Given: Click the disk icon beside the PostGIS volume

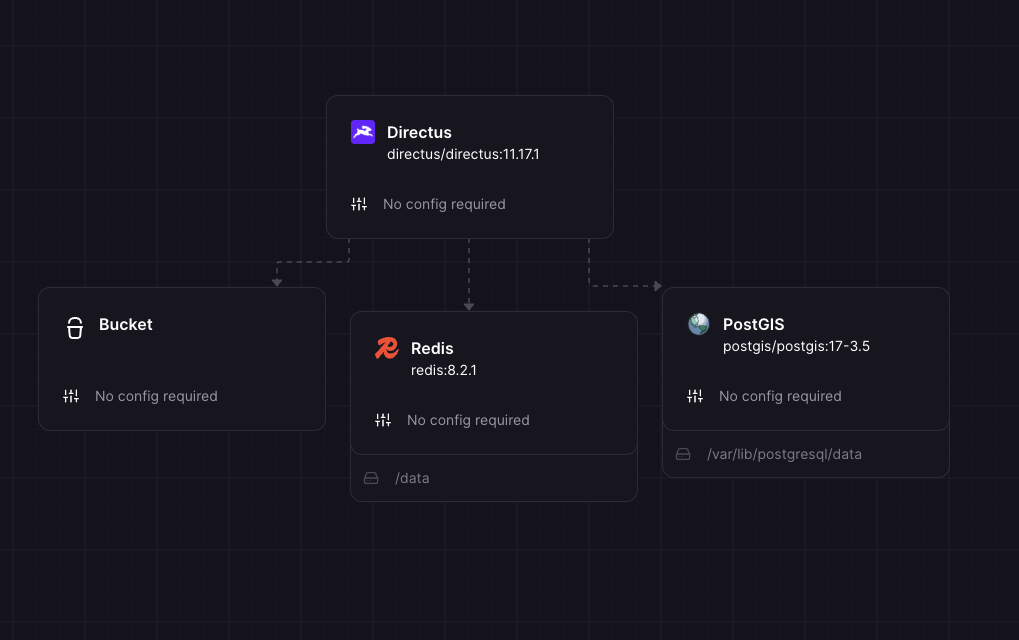Looking at the screenshot, I should coord(683,454).
